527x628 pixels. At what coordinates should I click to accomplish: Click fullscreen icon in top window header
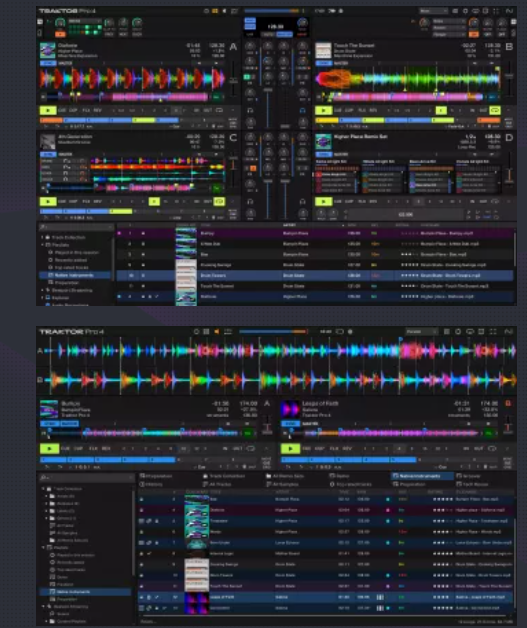(496, 11)
